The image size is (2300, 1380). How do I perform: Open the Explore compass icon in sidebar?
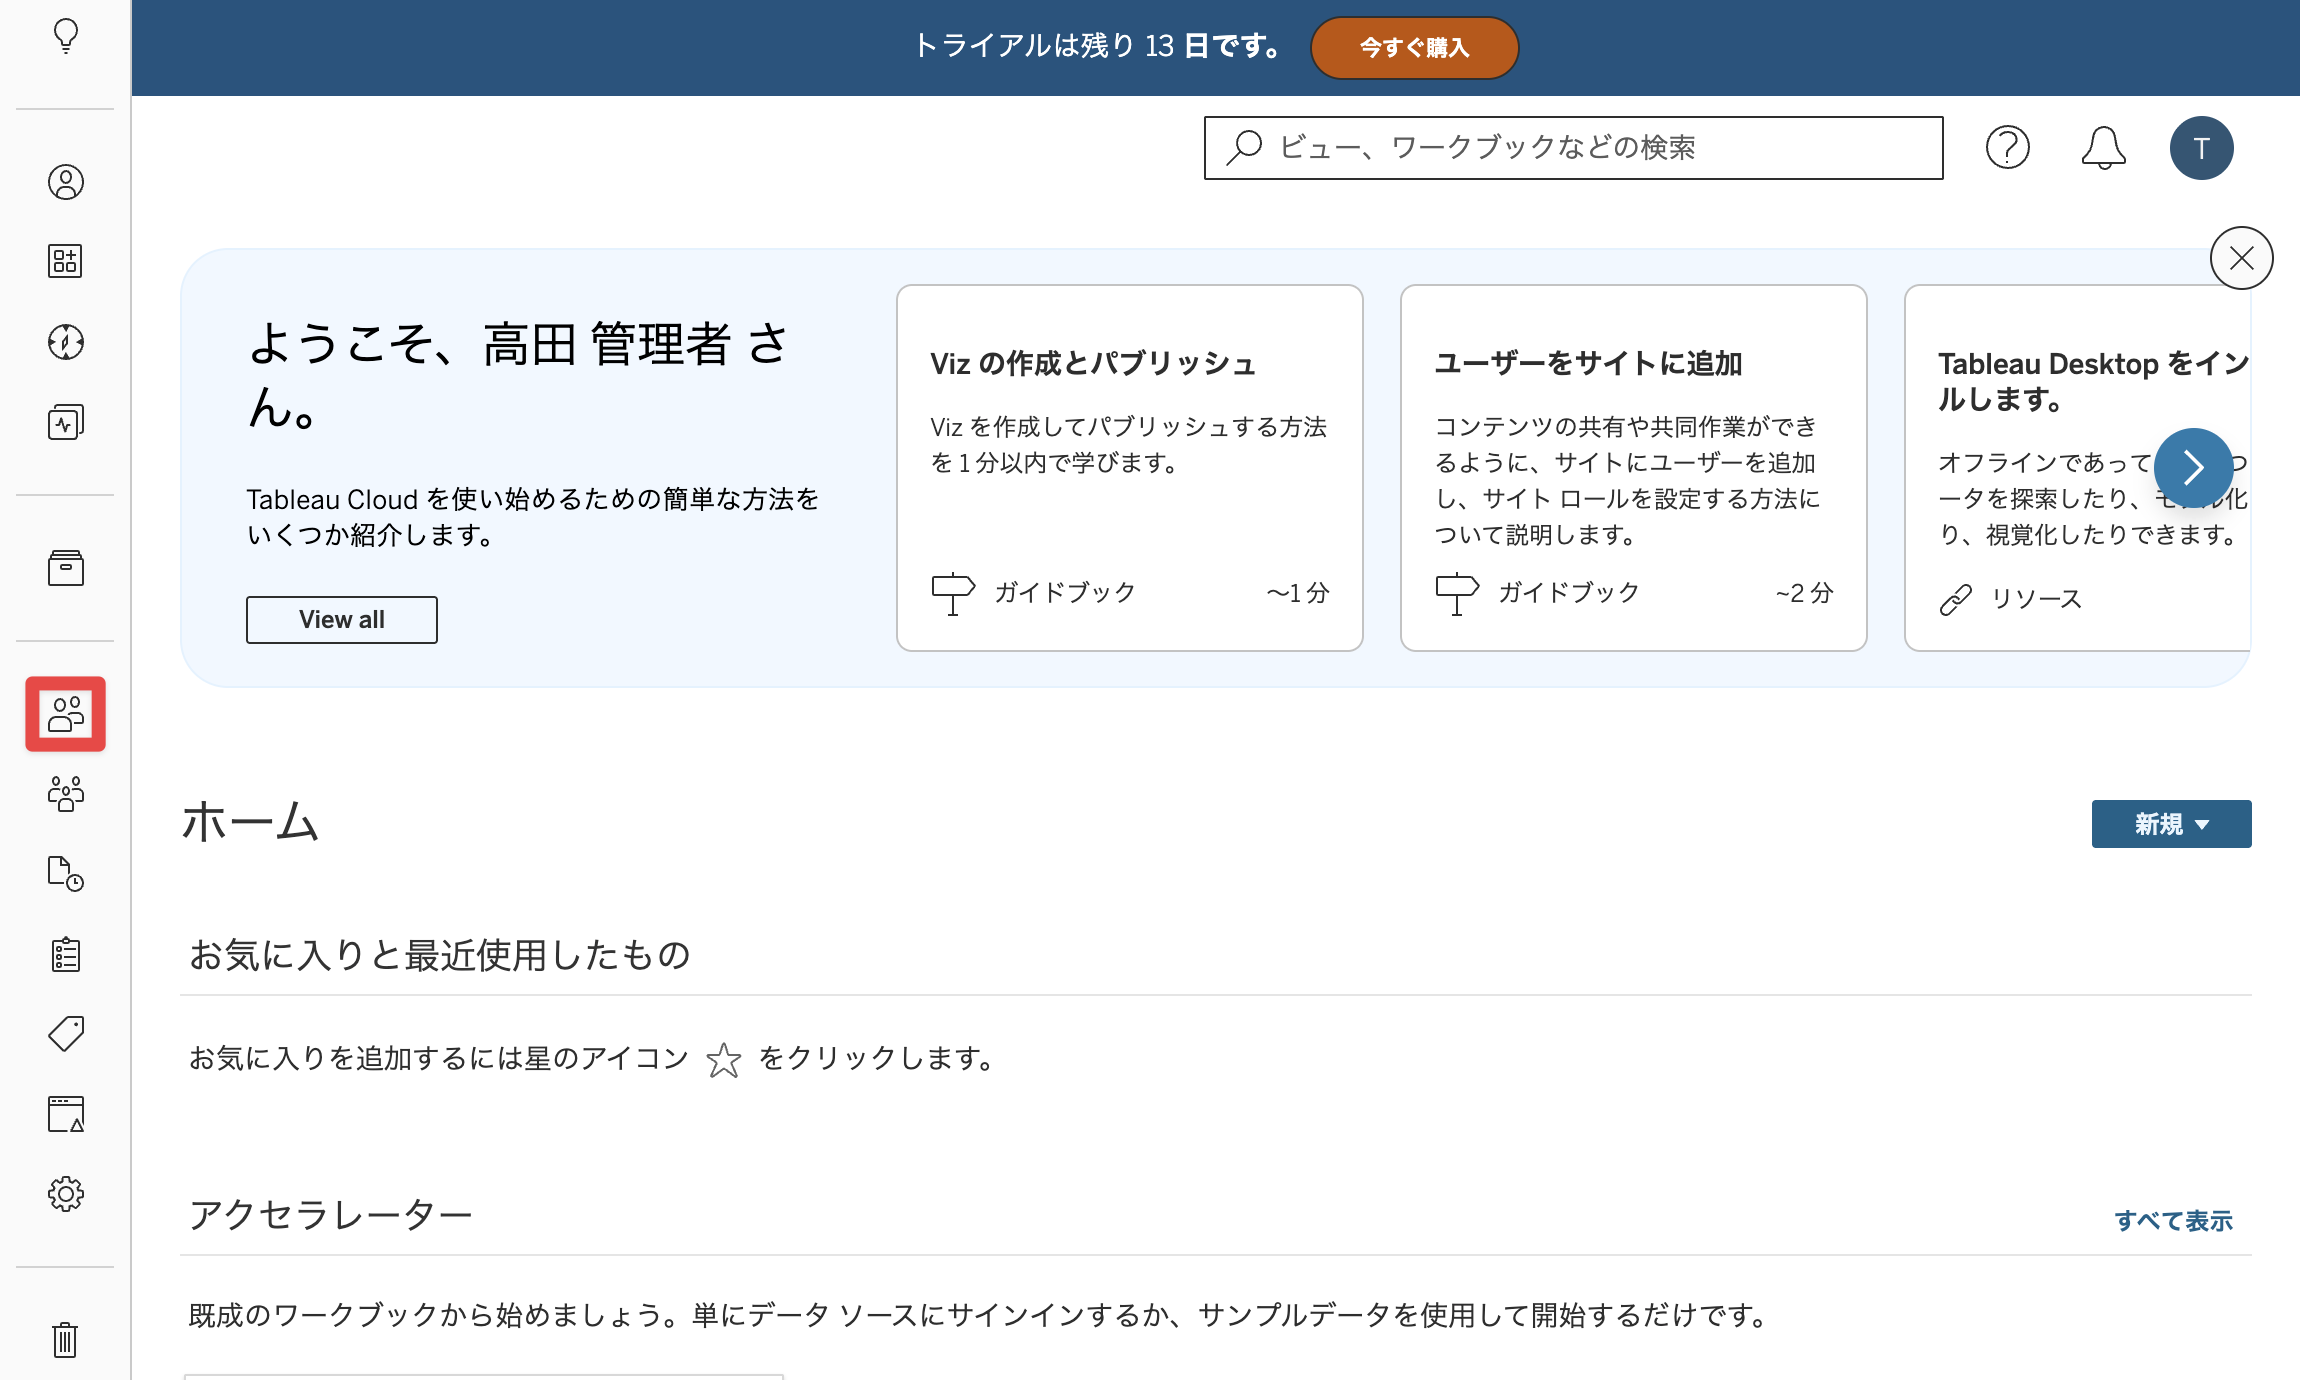click(x=66, y=342)
